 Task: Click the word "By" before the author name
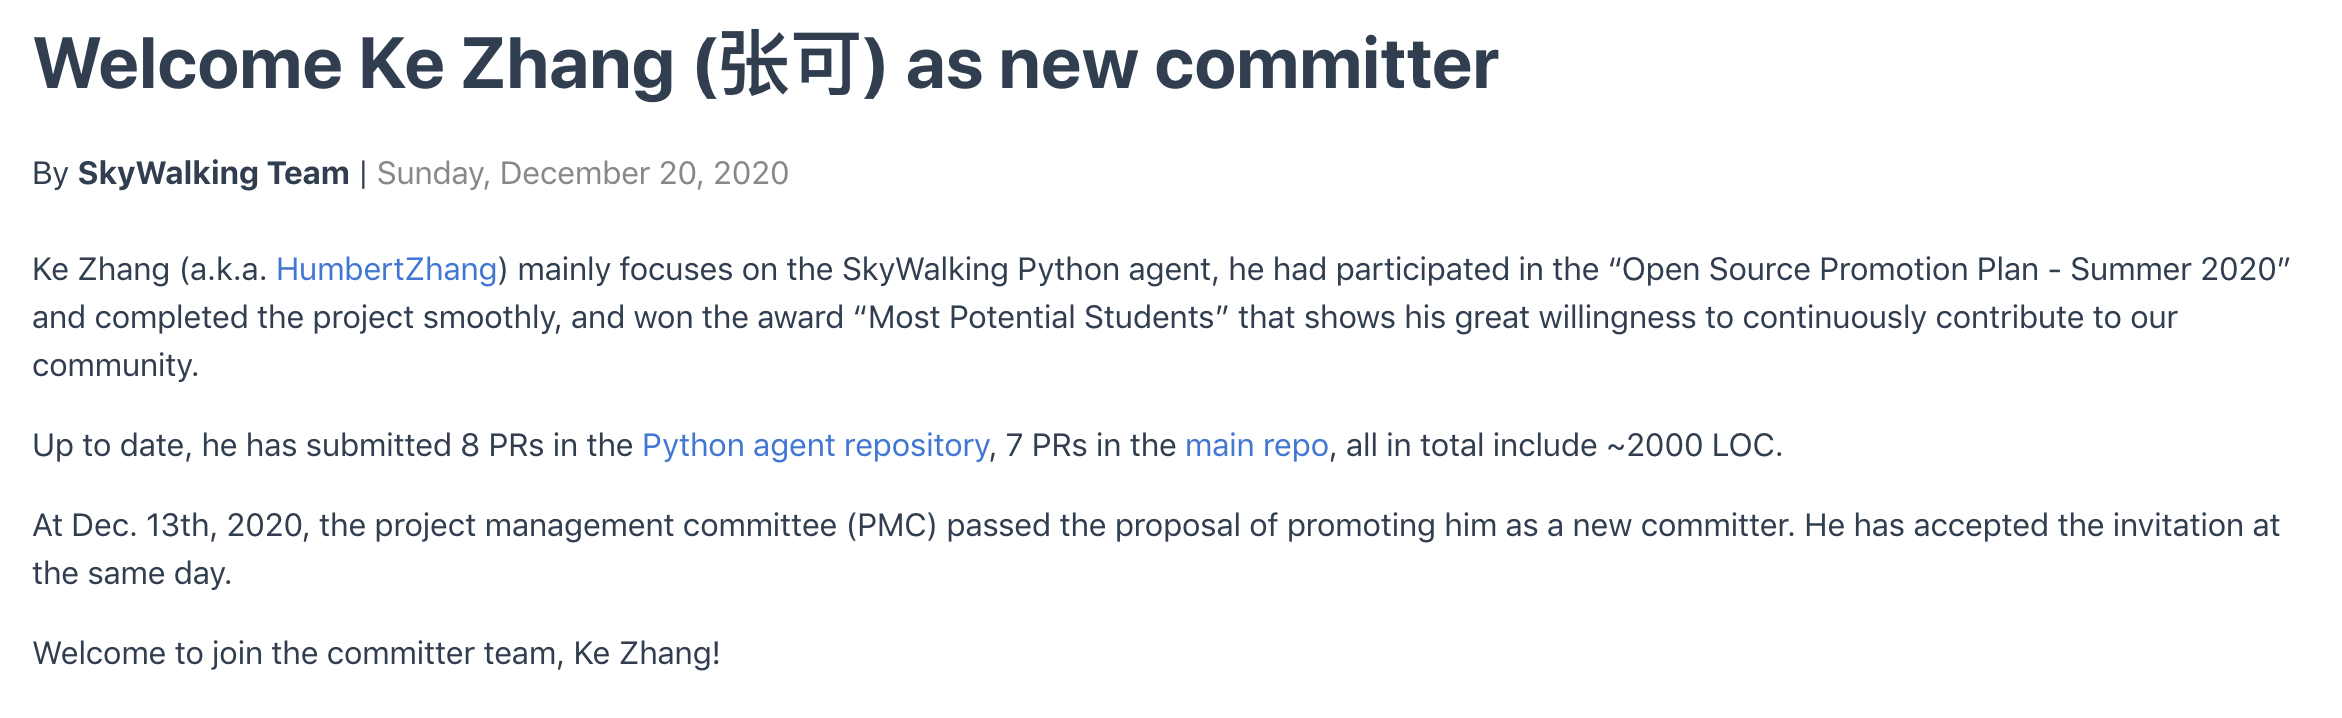[x=50, y=174]
